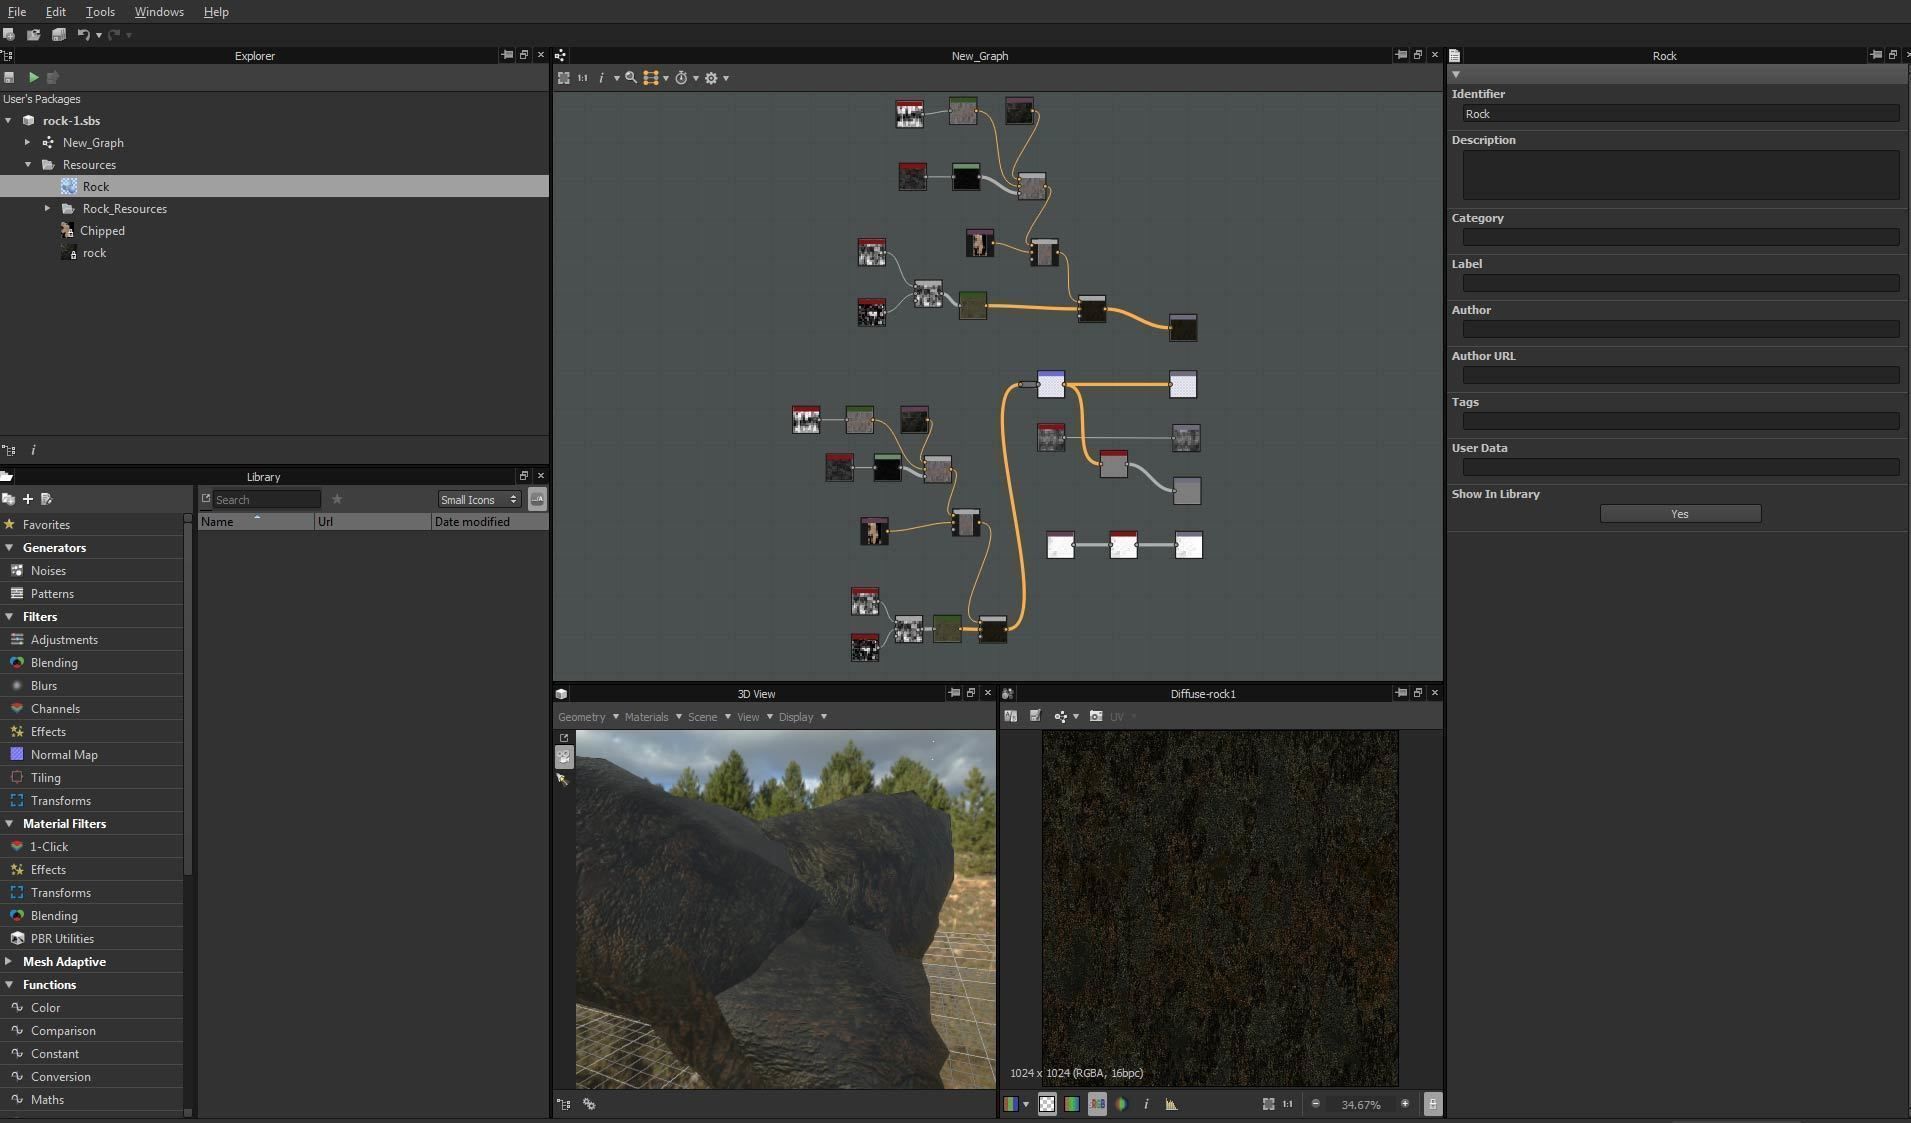Click the orange node alignment icon
Viewport: 1911px width, 1123px height.
pos(651,78)
